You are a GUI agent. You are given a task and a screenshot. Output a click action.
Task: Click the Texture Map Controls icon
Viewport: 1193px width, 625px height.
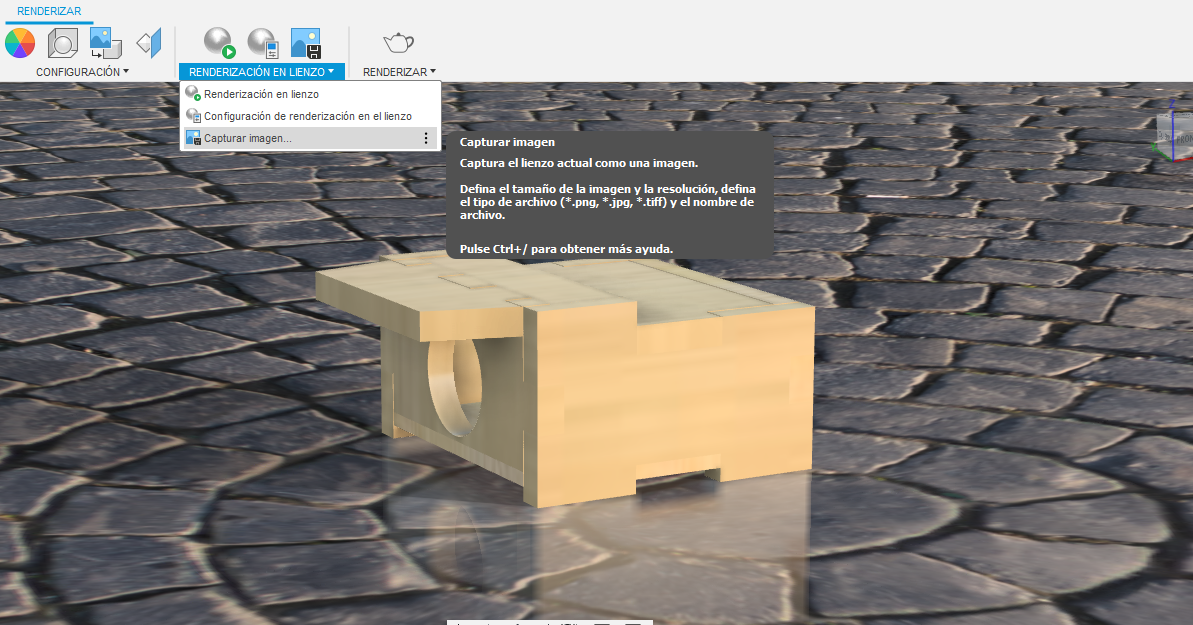tap(149, 43)
